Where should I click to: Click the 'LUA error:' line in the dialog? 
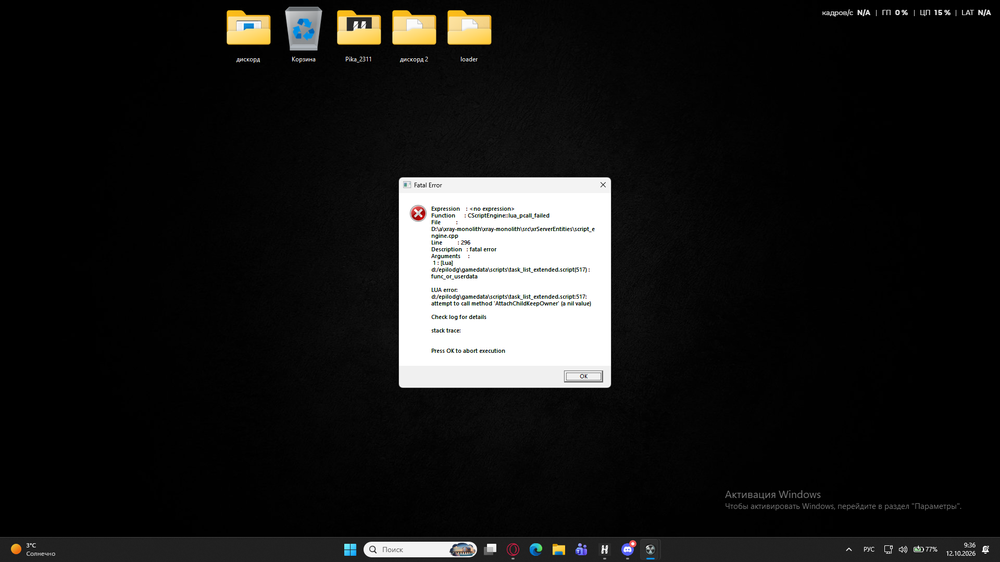tap(444, 290)
